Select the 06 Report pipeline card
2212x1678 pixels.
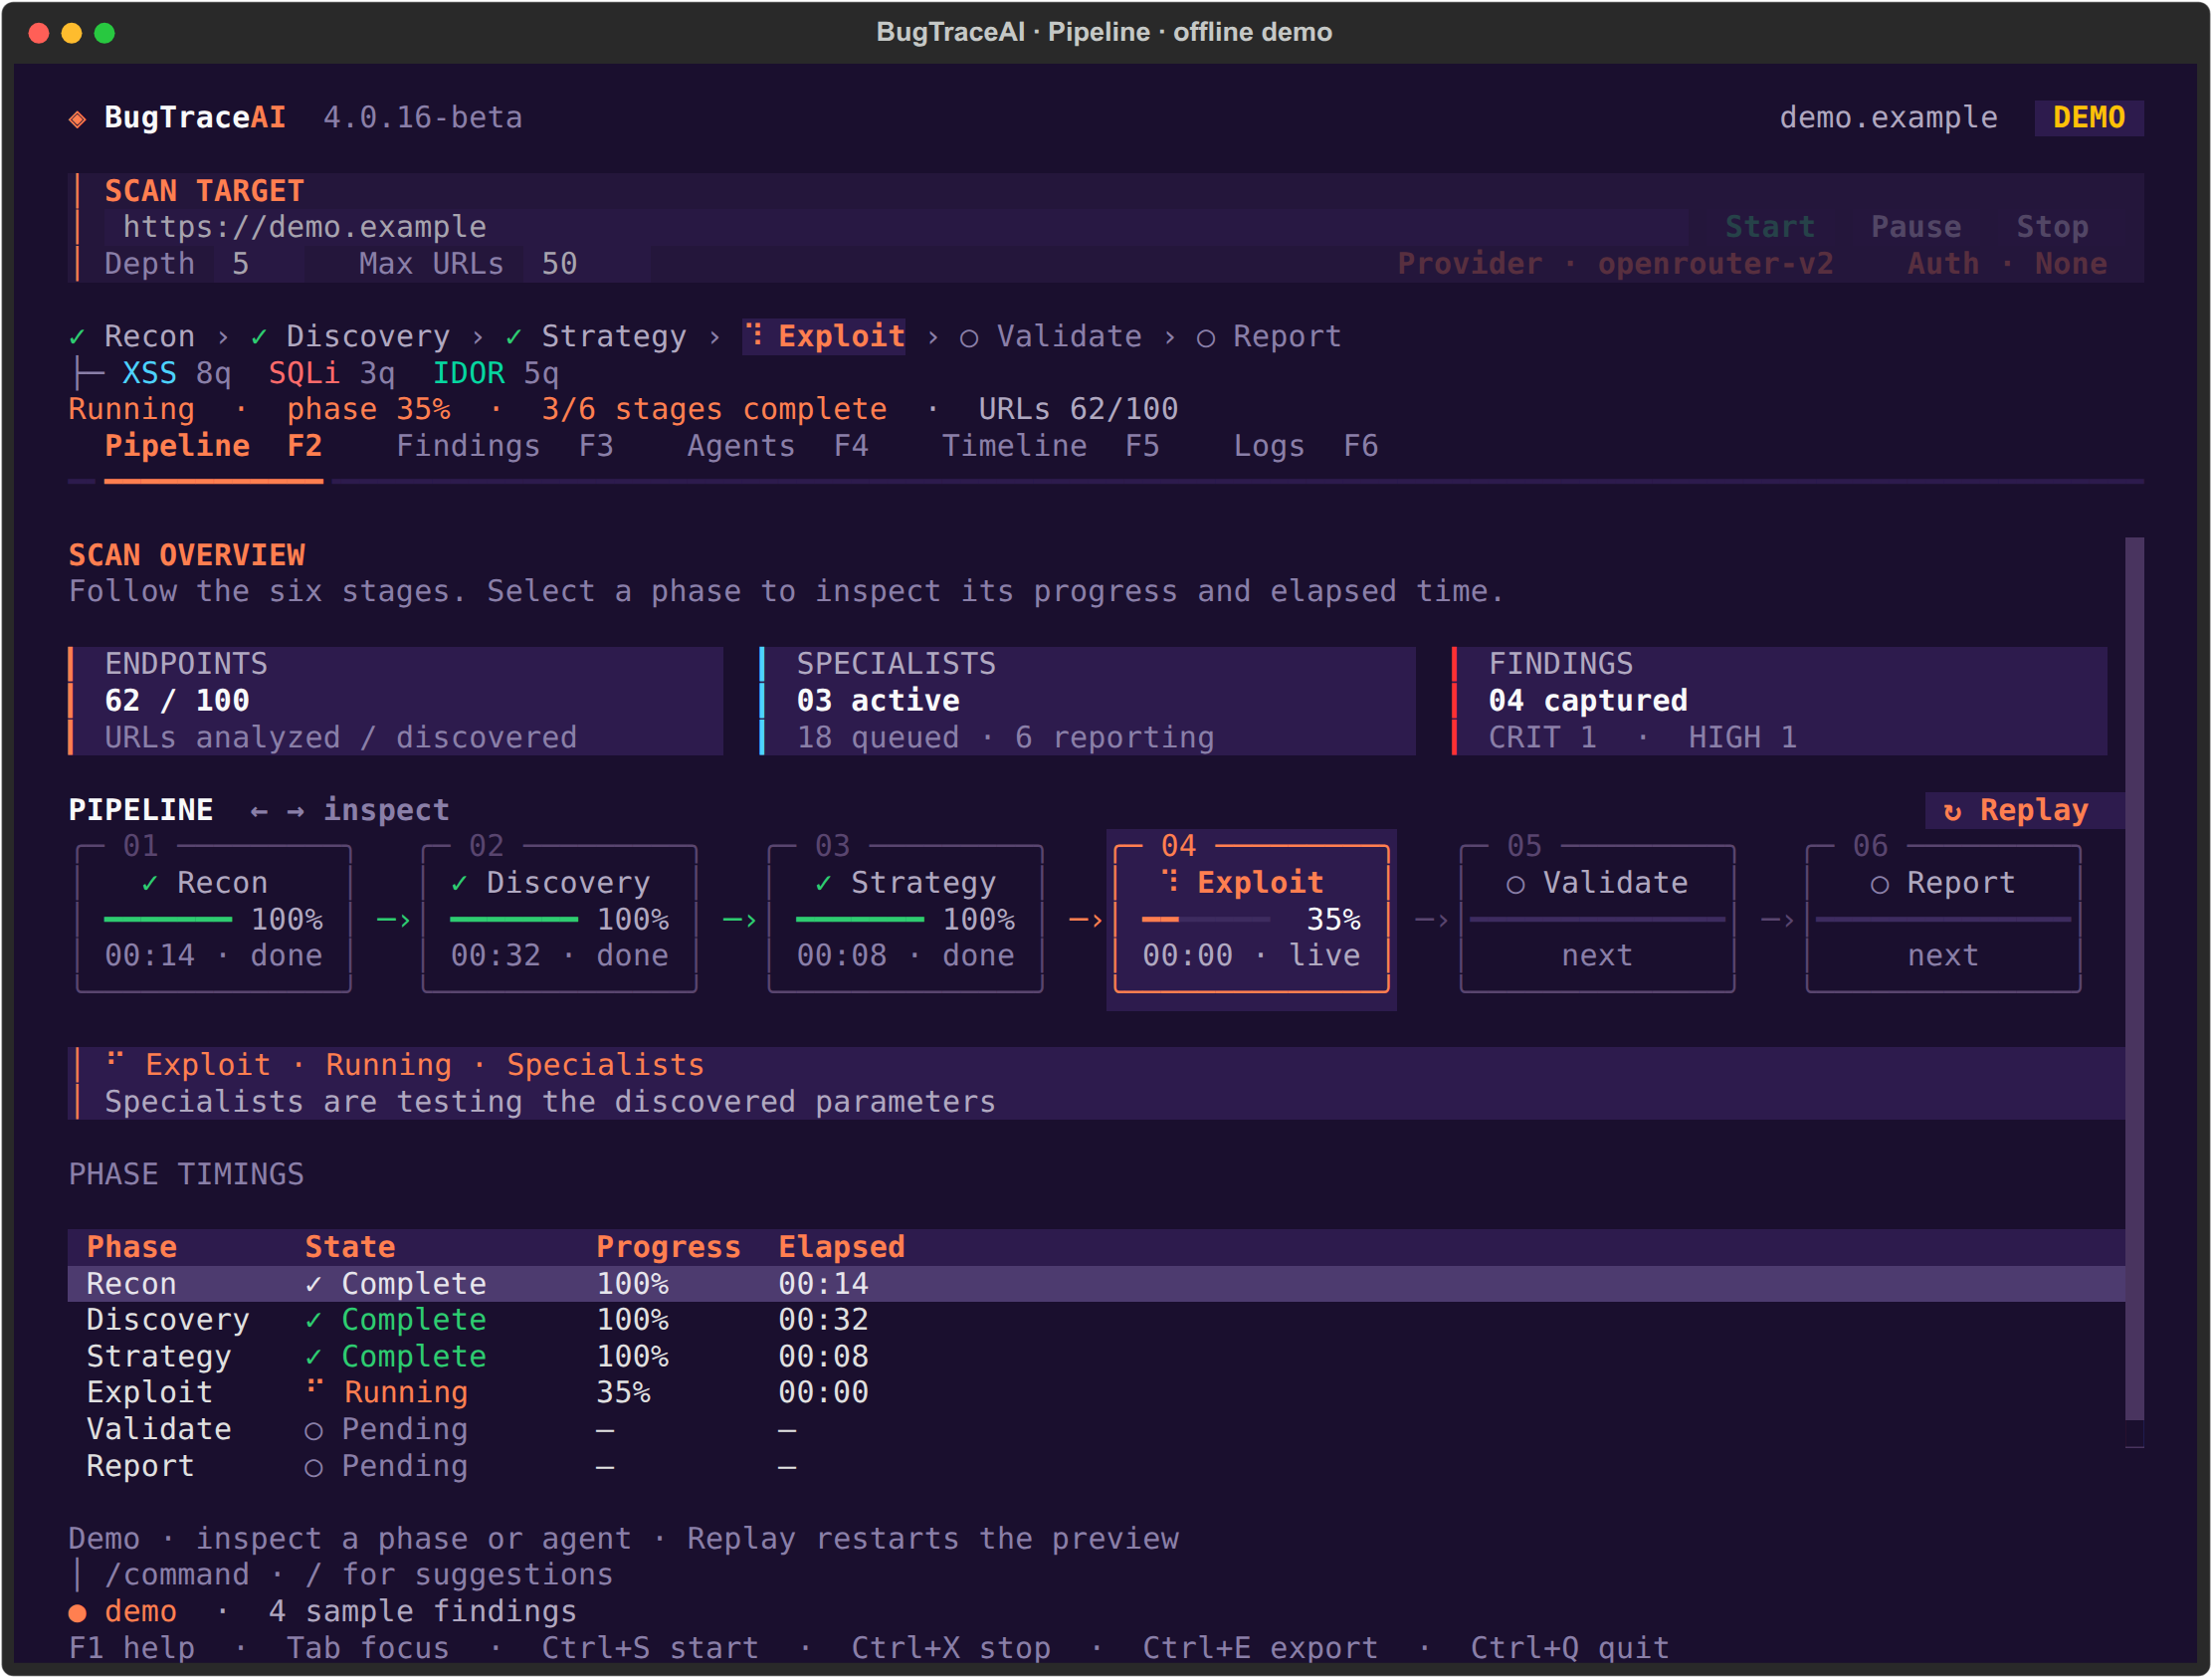pos(1943,918)
